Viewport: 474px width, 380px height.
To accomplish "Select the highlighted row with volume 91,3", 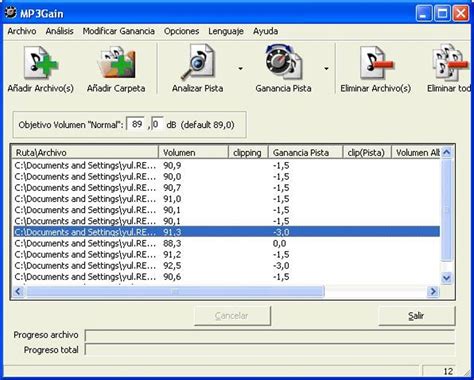I will point(227,232).
